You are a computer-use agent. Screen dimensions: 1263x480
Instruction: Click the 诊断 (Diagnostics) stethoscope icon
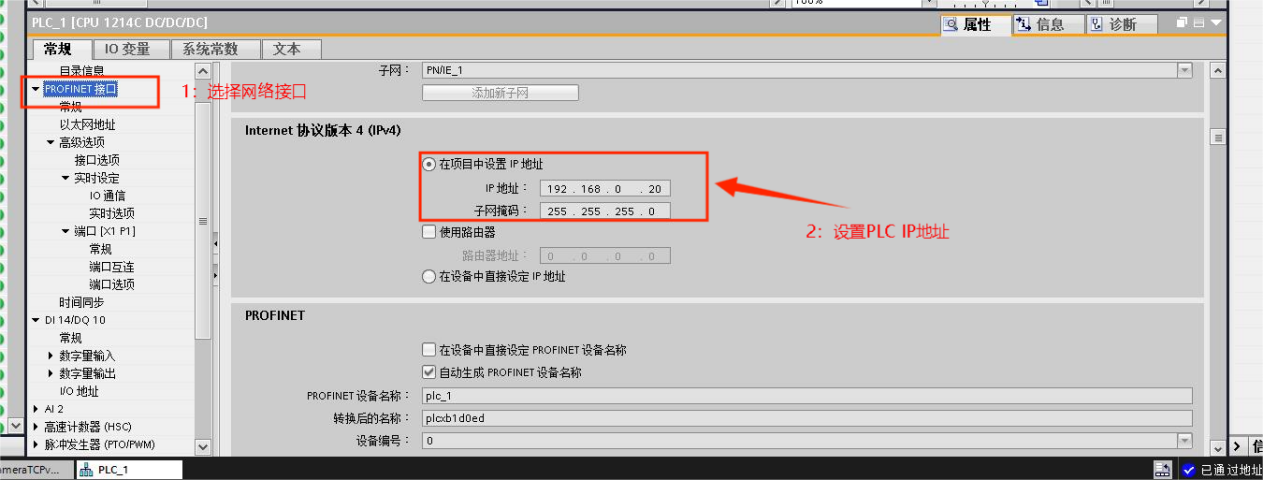1097,25
